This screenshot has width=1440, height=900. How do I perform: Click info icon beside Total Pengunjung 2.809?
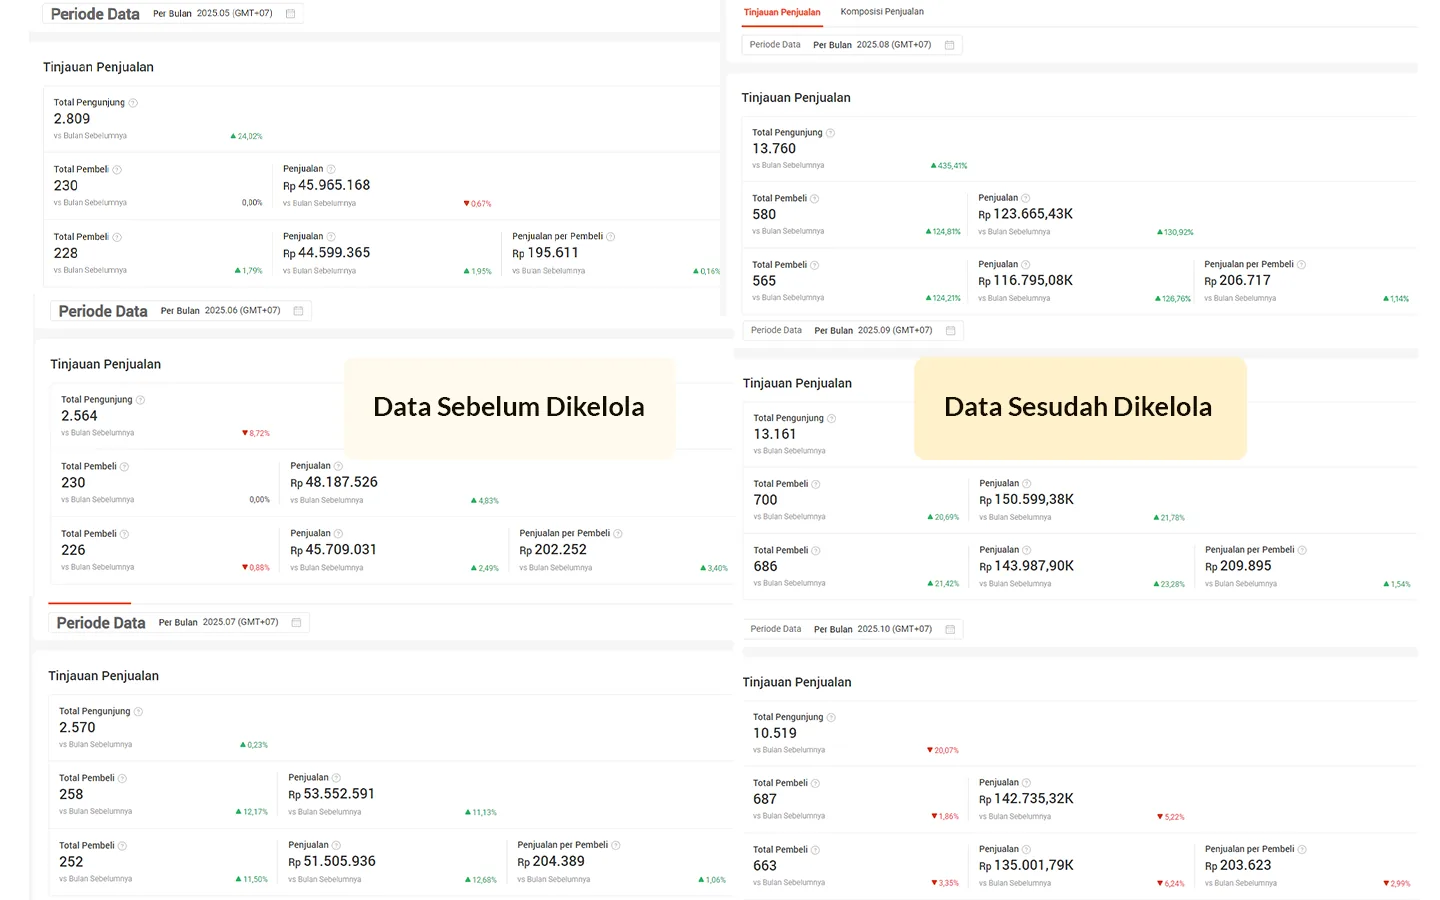[133, 103]
